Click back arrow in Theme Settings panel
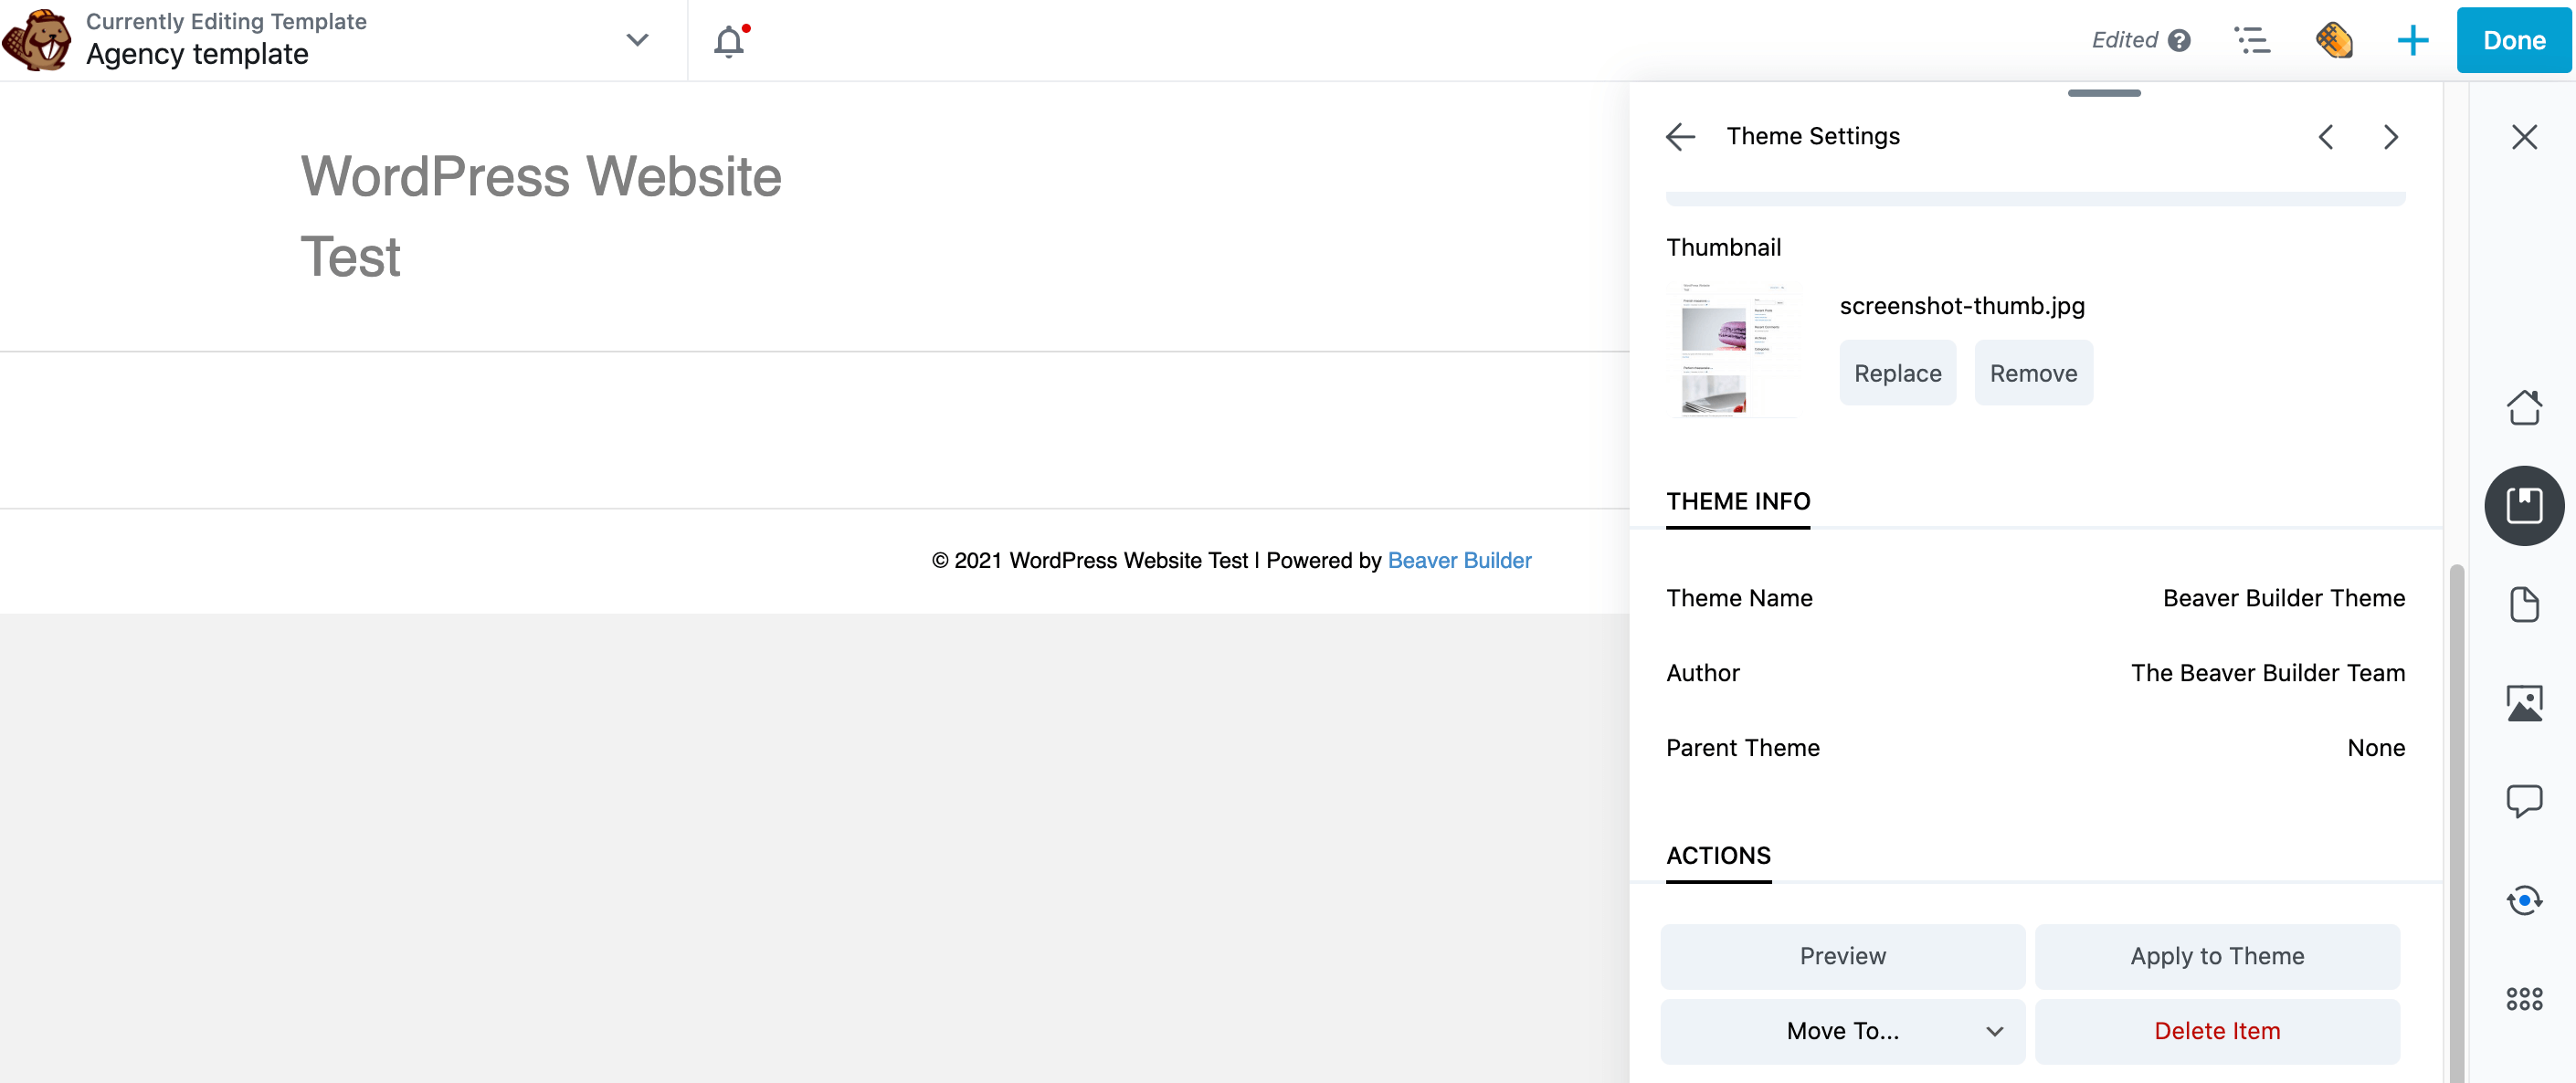This screenshot has width=2576, height=1083. tap(1681, 136)
